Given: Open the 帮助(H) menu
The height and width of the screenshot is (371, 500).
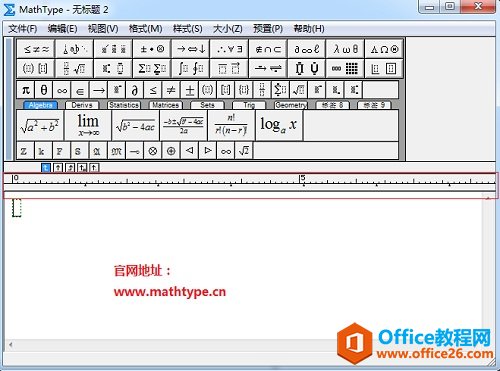Looking at the screenshot, I should coord(309,29).
